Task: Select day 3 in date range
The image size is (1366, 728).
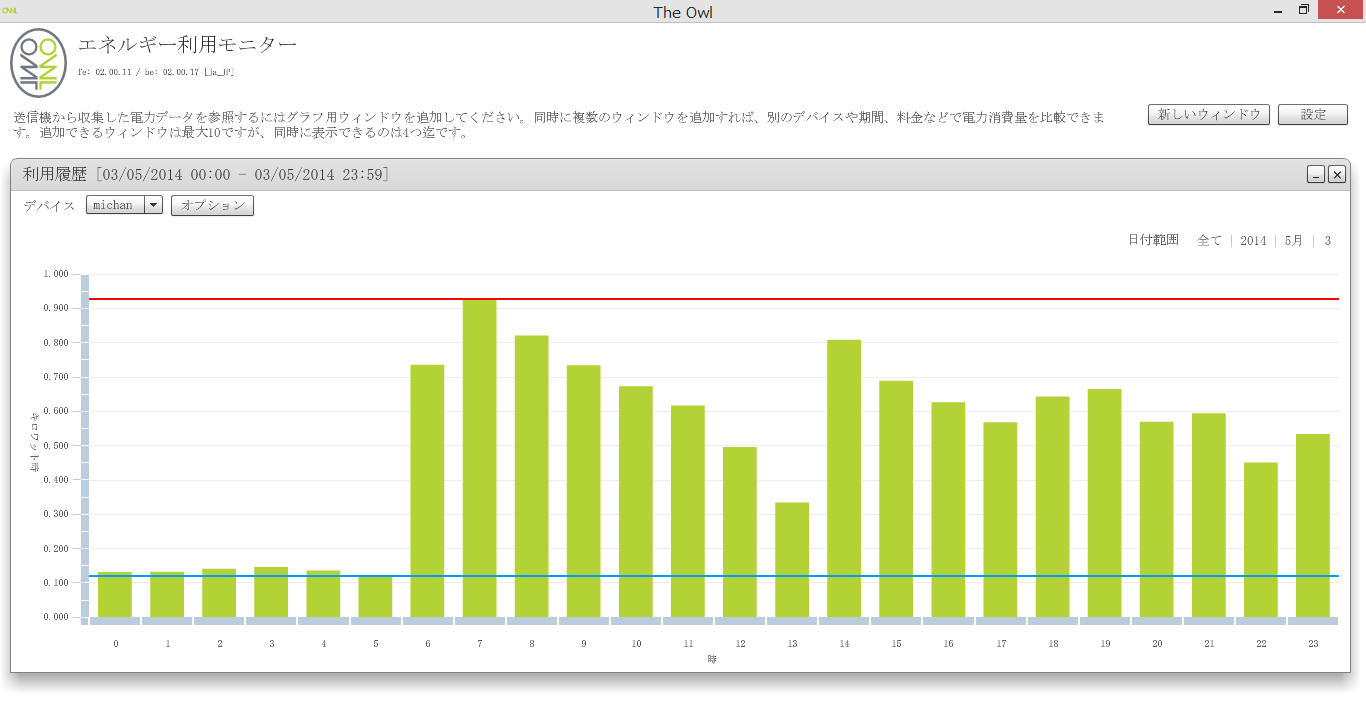Action: [x=1327, y=241]
